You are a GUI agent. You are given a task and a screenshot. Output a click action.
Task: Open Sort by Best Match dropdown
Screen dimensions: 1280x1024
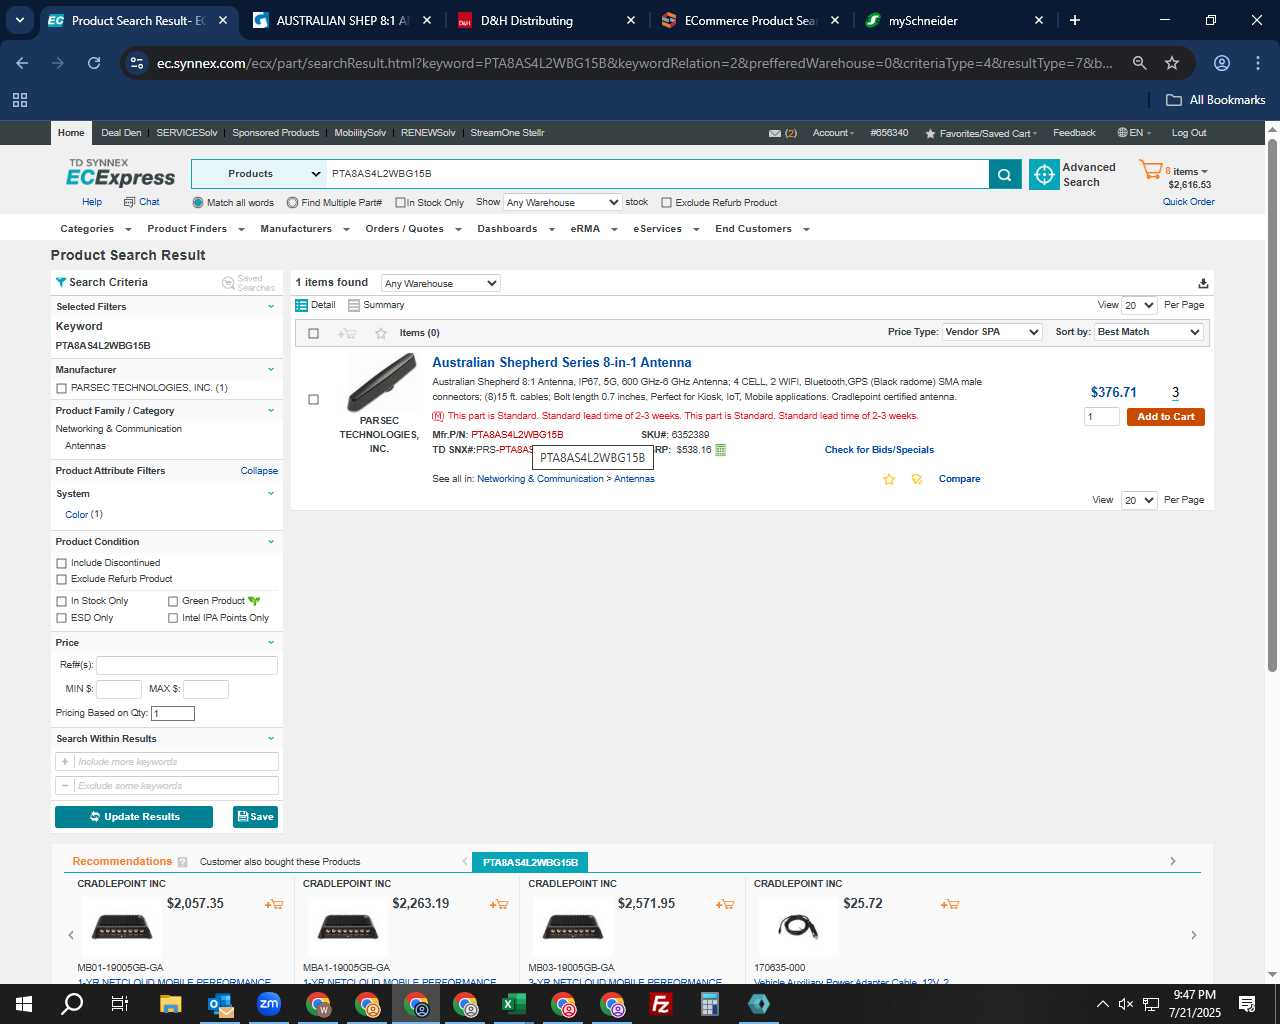pyautogui.click(x=1149, y=332)
